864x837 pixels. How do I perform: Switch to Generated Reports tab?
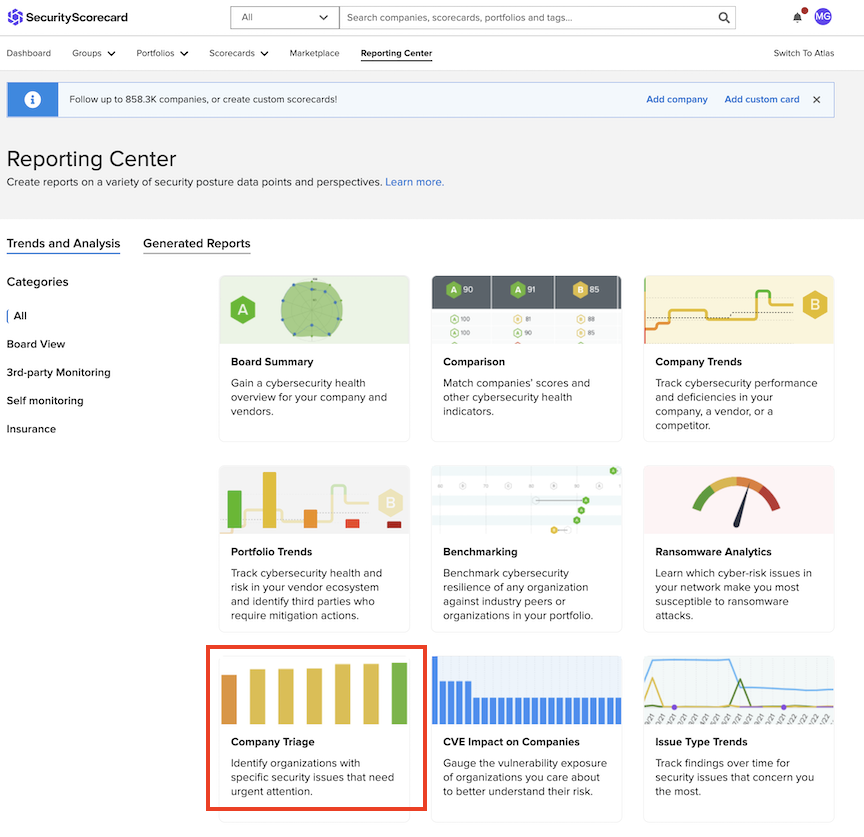pyautogui.click(x=197, y=244)
